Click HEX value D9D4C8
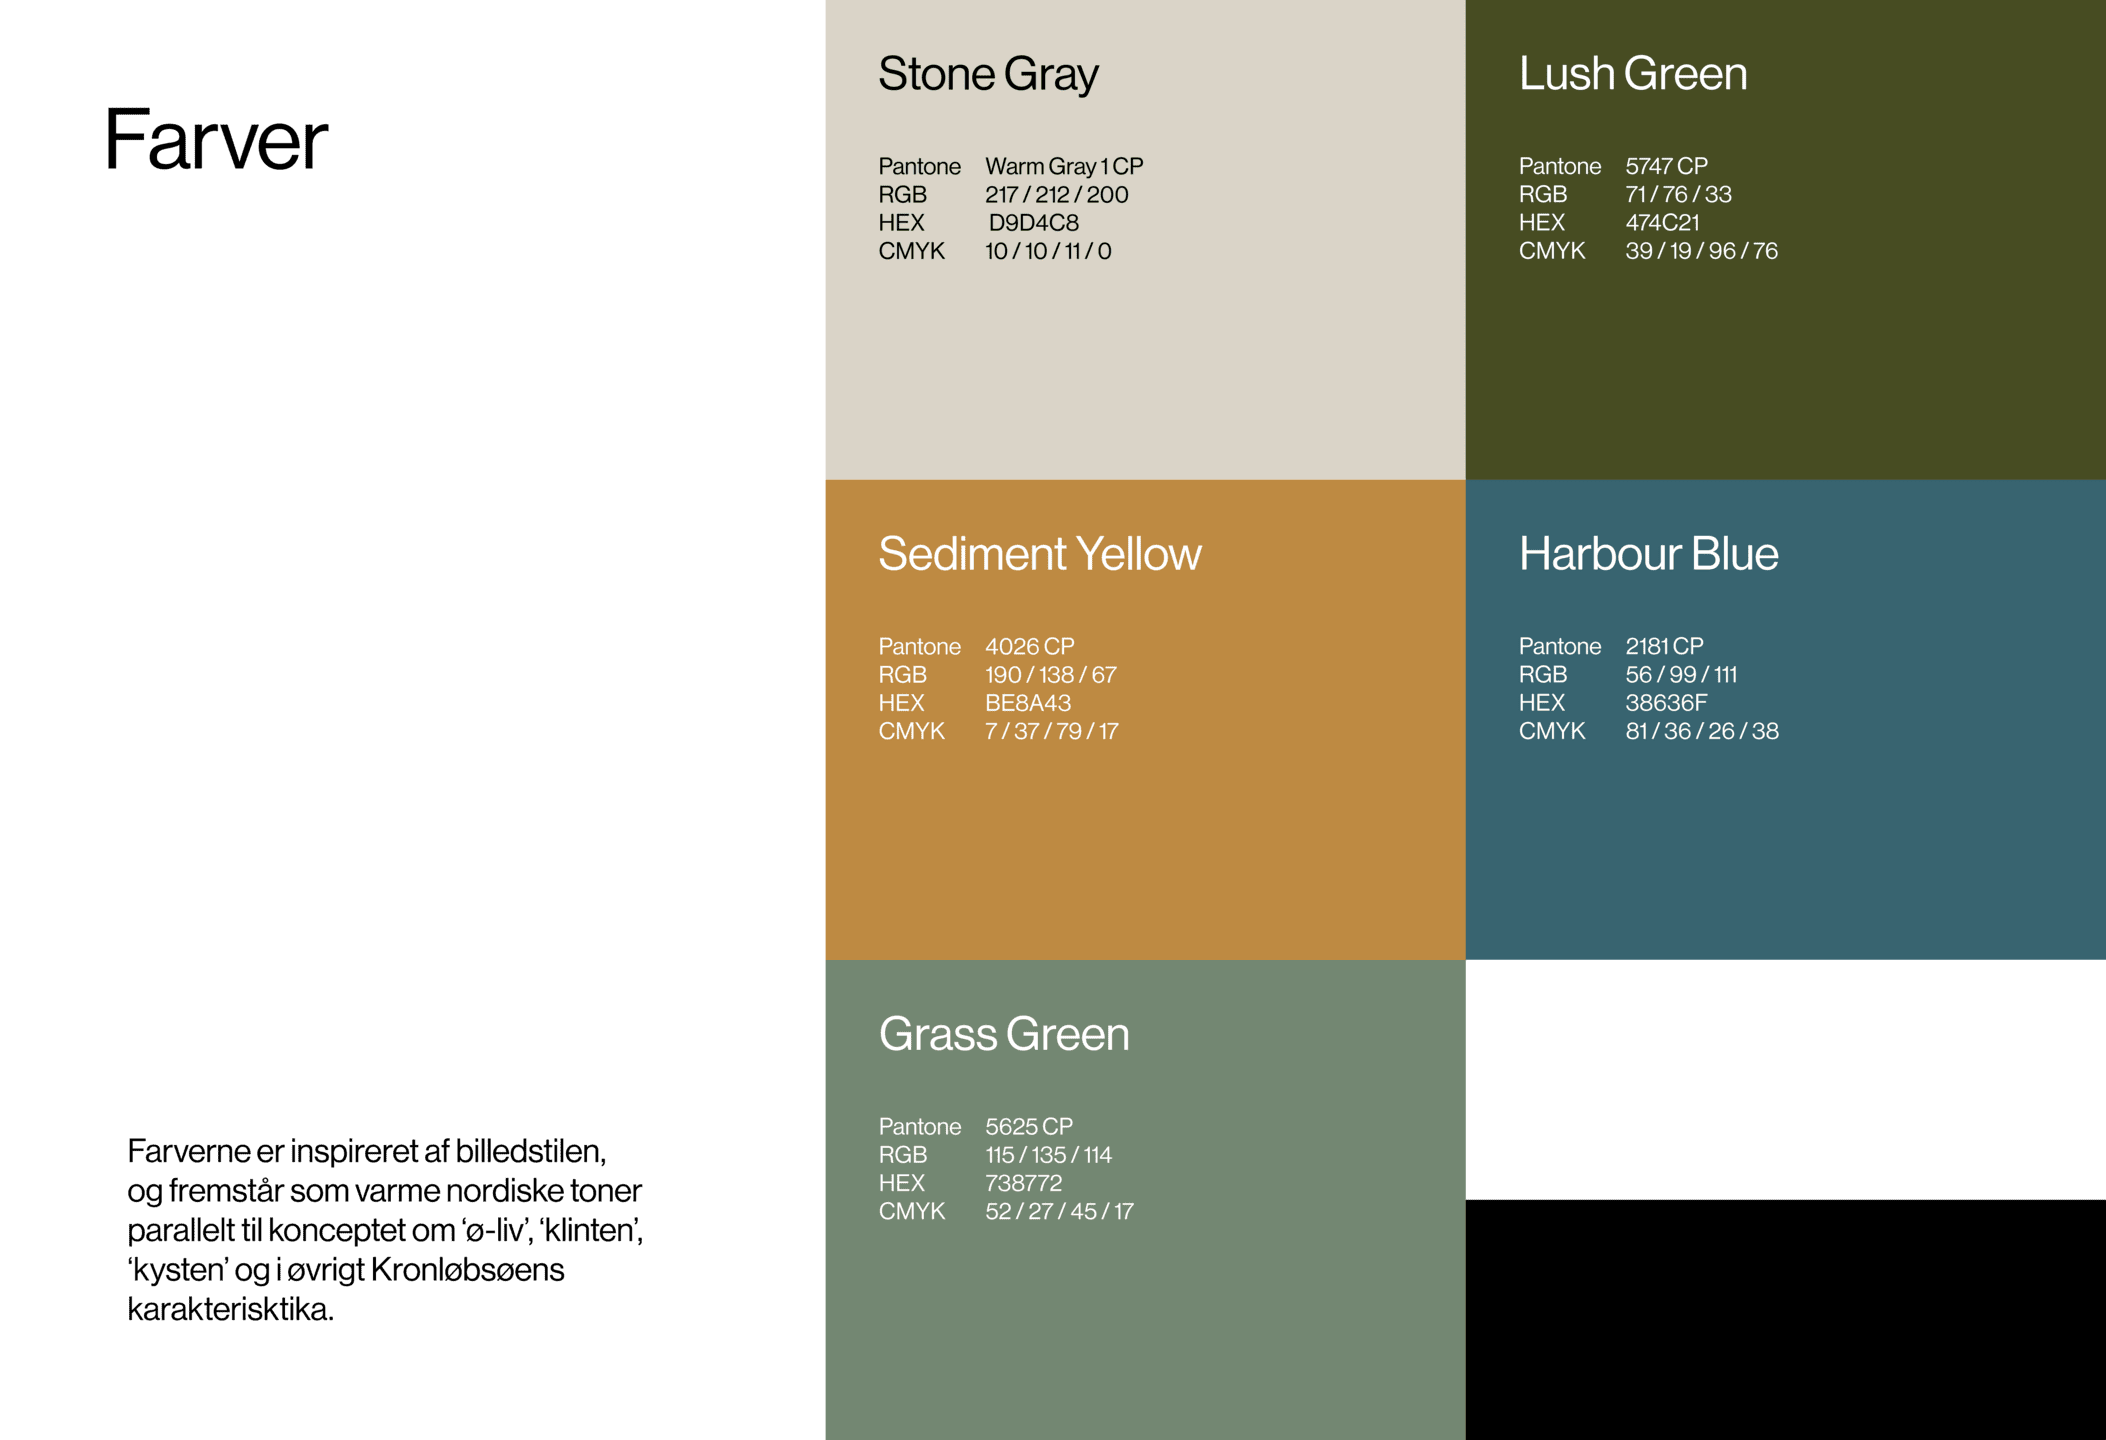 (1033, 223)
